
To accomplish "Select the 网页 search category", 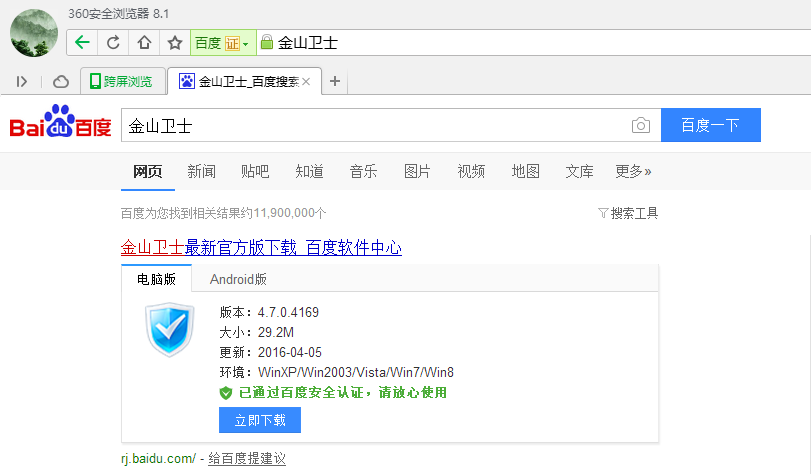I will (147, 171).
